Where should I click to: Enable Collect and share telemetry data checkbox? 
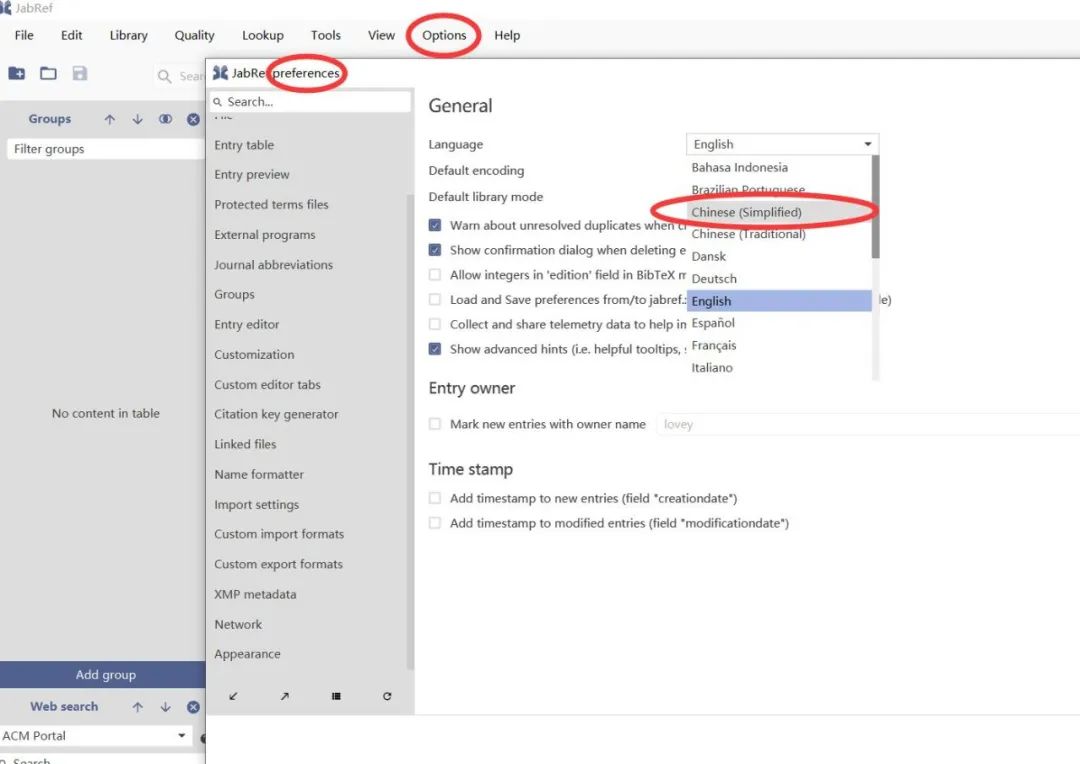(x=435, y=324)
